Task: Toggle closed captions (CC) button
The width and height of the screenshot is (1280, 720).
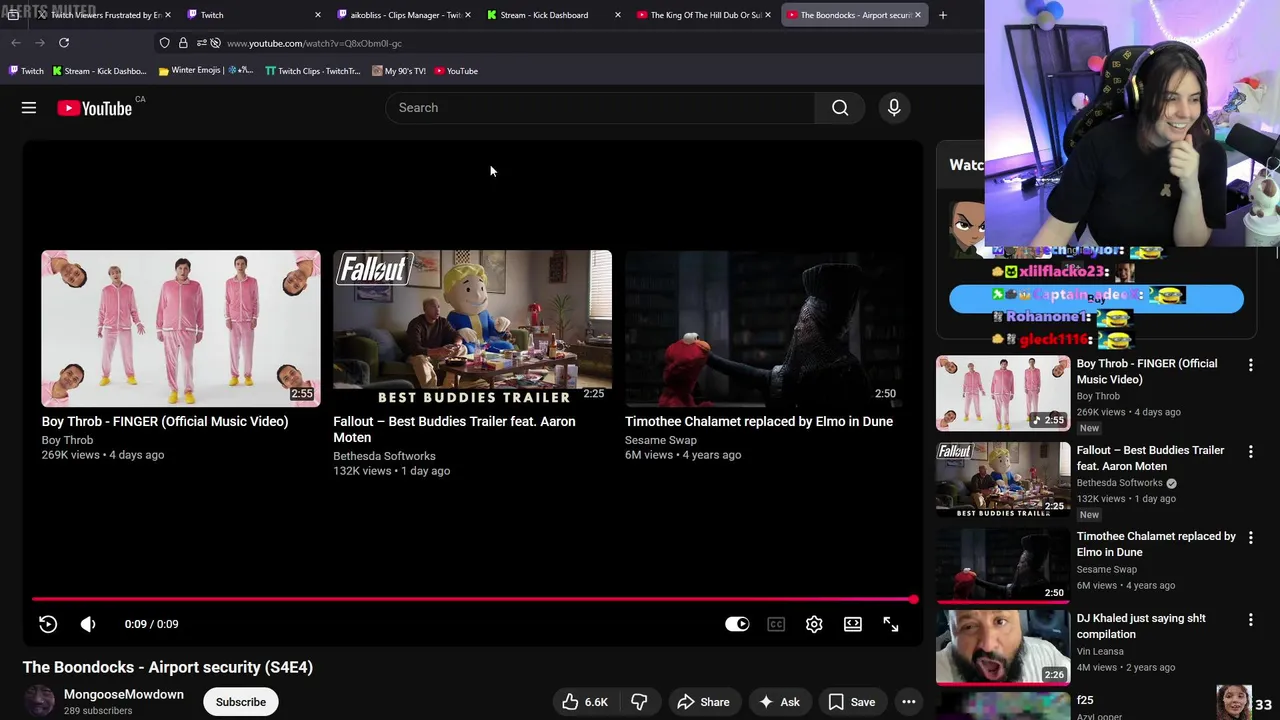Action: [x=776, y=624]
